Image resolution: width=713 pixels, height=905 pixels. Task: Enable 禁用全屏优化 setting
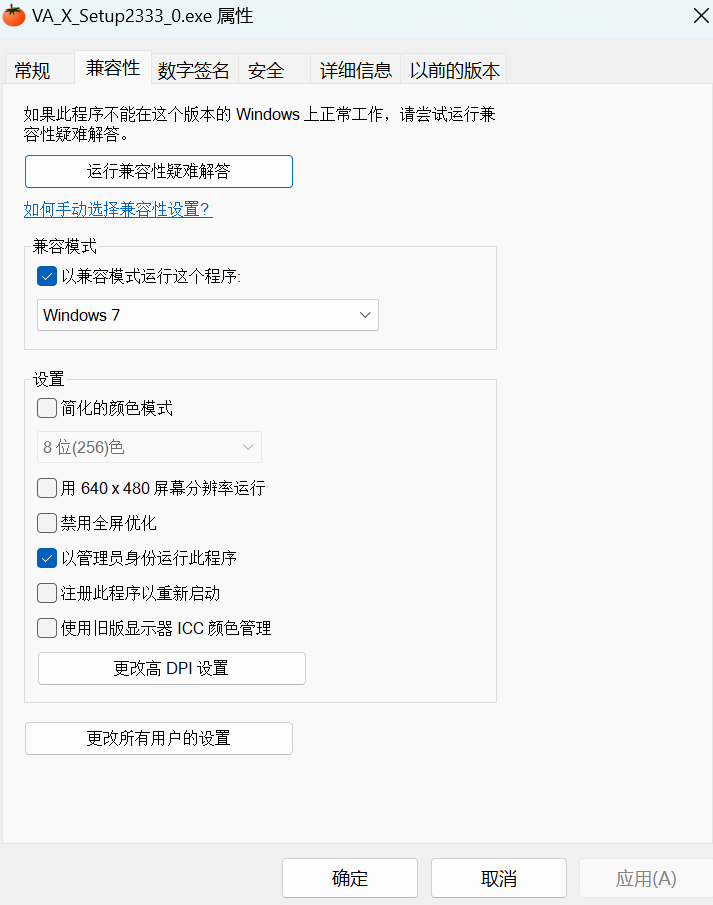click(x=46, y=523)
